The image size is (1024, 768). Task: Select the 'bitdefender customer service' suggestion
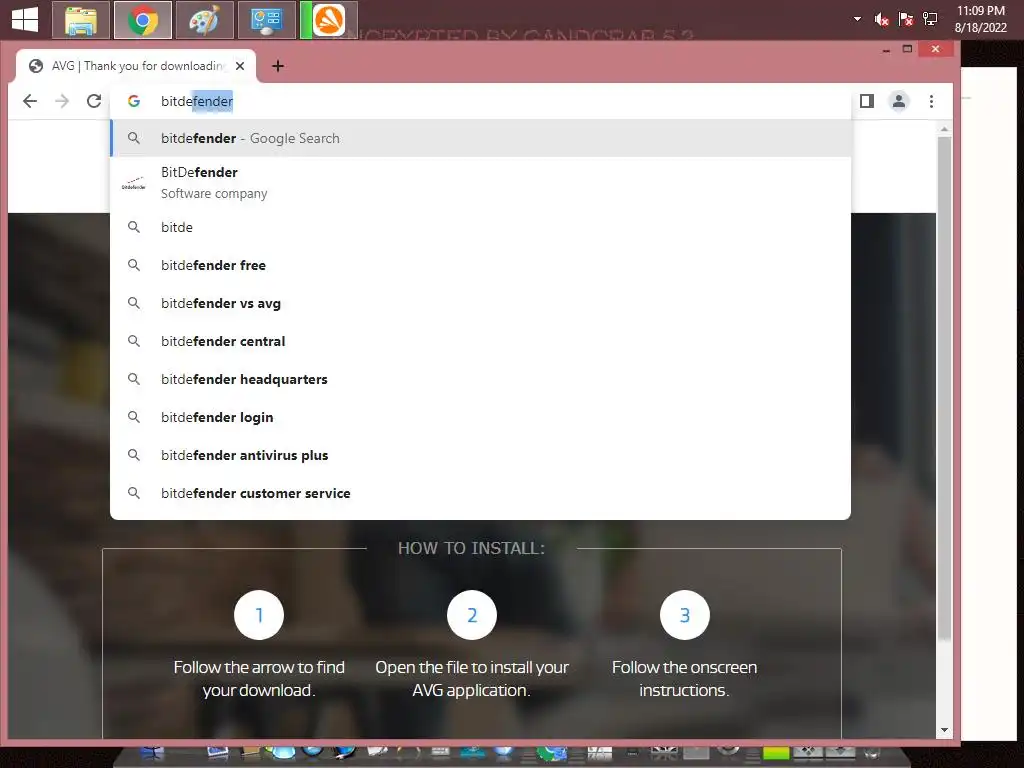point(481,492)
